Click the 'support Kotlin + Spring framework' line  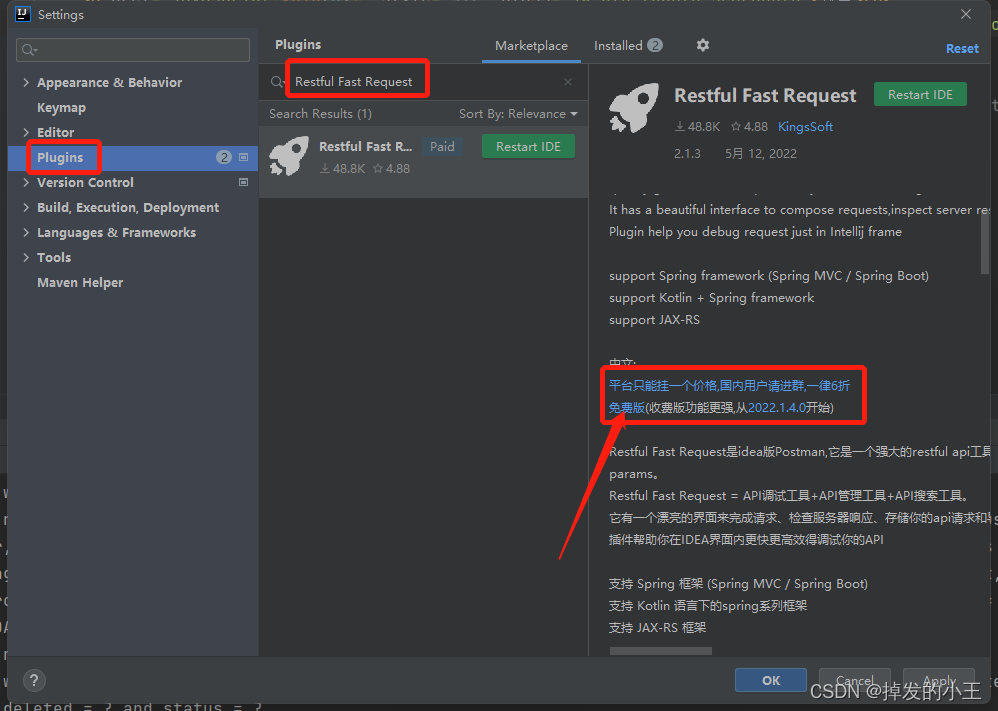[712, 298]
